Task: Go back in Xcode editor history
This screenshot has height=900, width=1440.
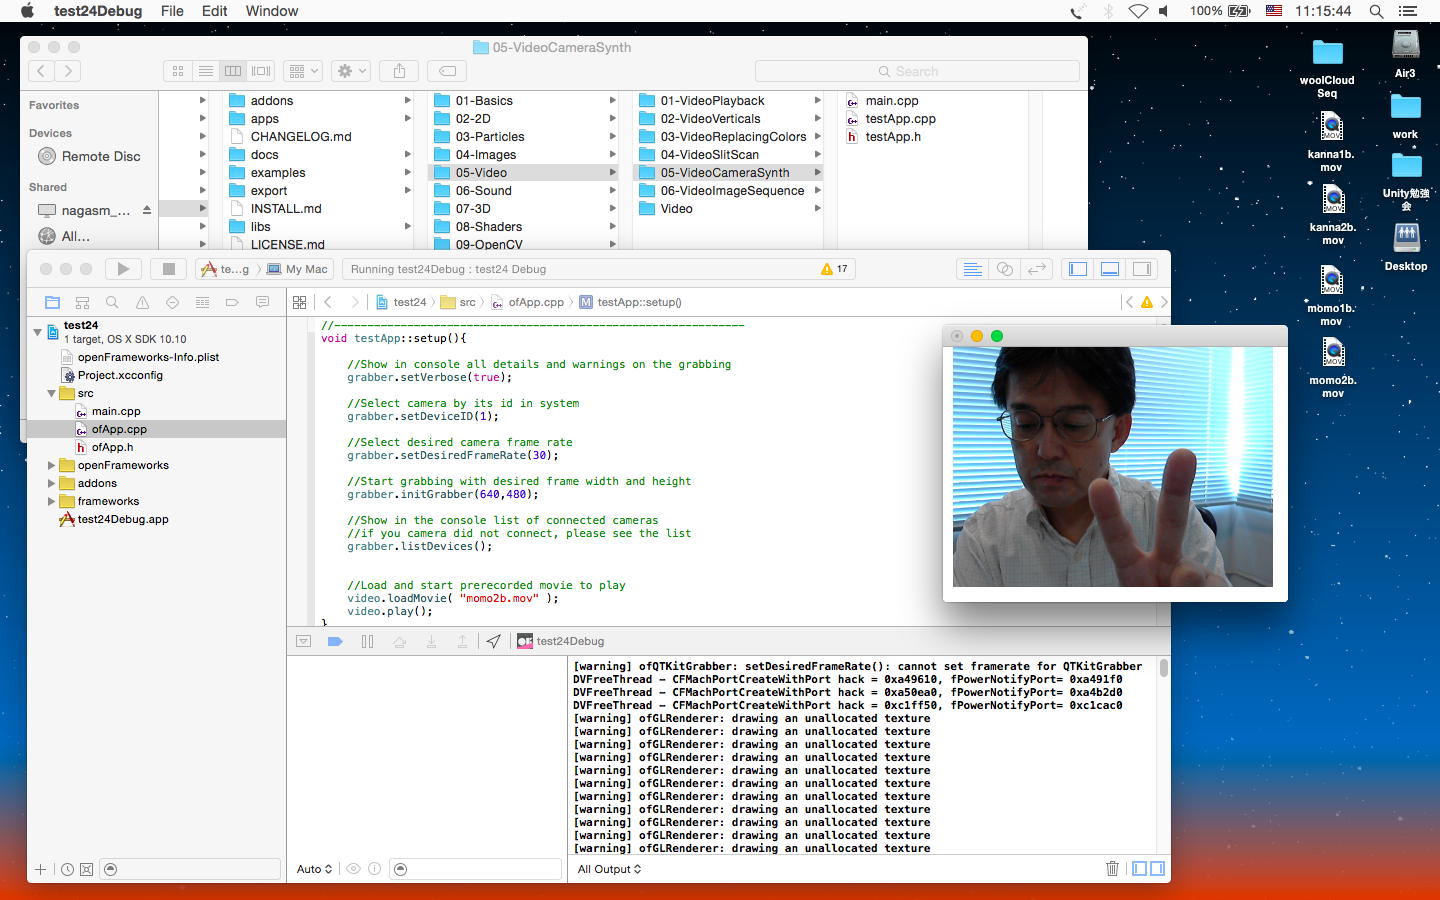Action: click(328, 302)
